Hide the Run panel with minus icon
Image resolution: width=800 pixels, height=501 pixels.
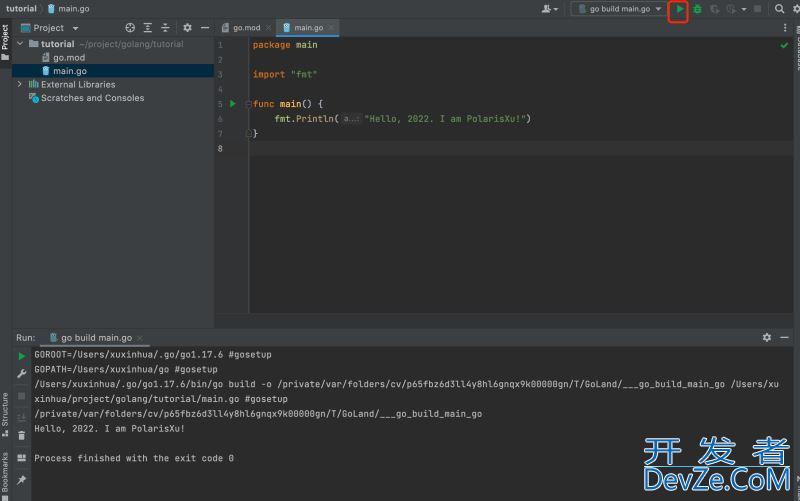coord(784,337)
